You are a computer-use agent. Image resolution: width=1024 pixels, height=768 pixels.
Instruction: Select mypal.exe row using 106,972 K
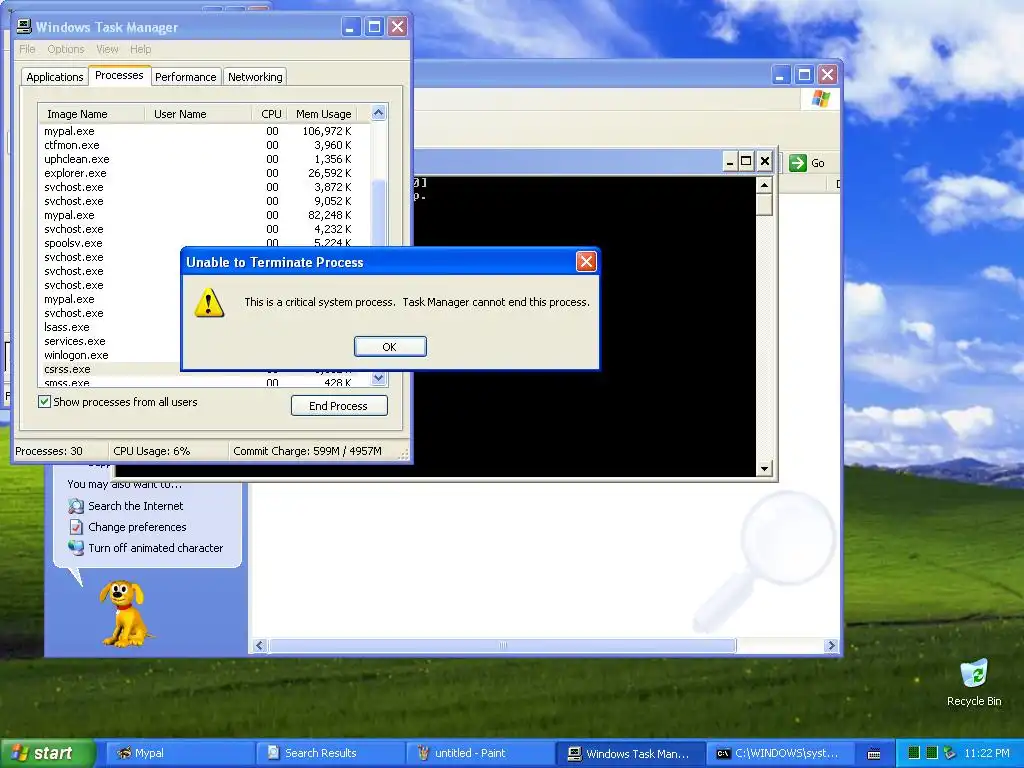tap(204, 131)
